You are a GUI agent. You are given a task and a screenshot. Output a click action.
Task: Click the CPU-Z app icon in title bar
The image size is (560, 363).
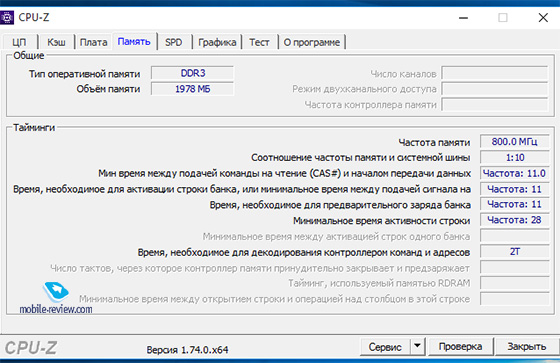tap(6, 17)
